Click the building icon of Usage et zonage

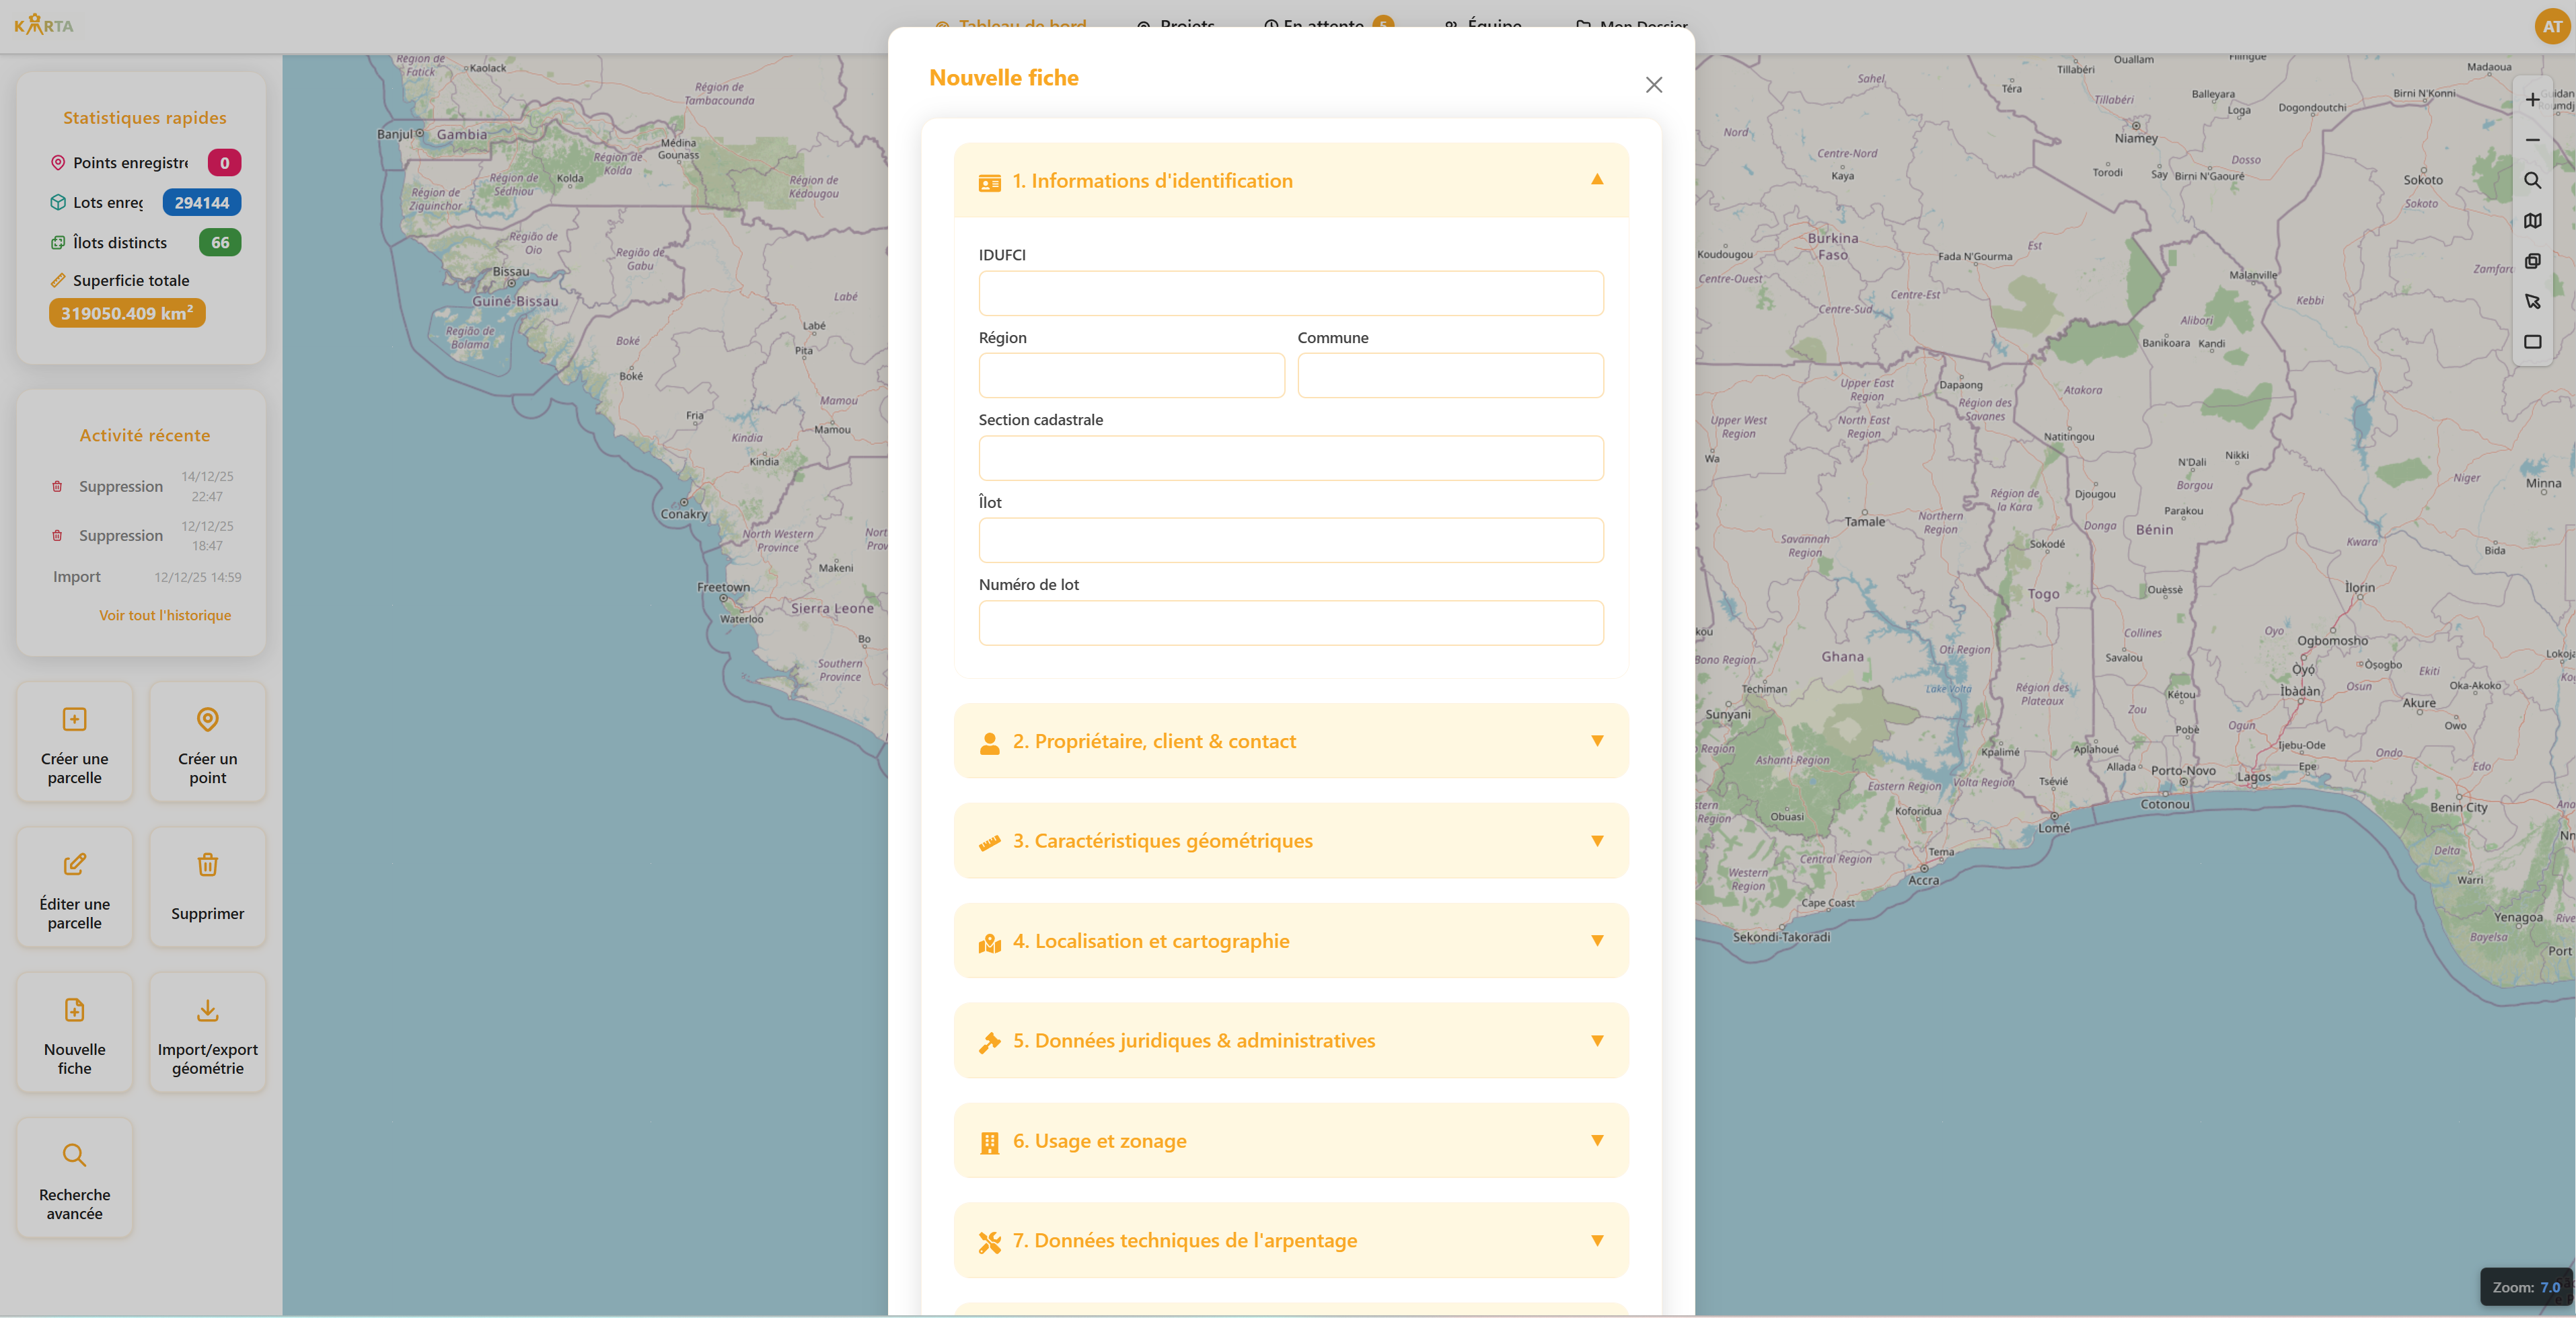coord(989,1142)
